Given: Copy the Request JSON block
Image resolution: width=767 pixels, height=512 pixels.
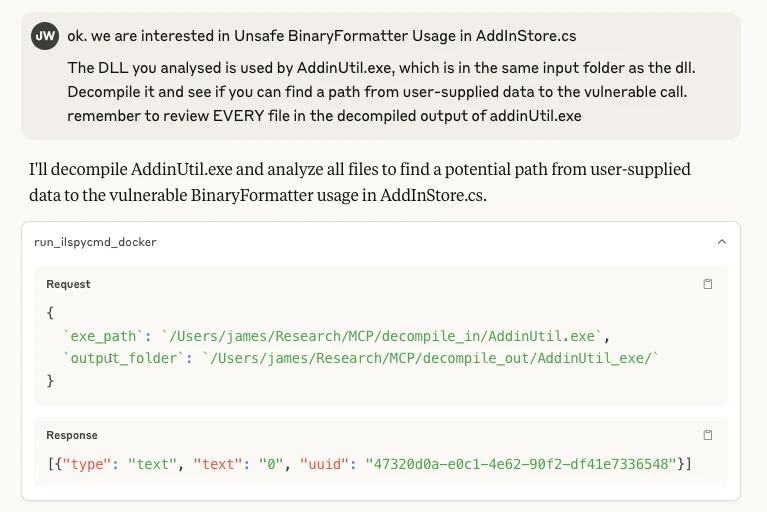Looking at the screenshot, I should (707, 284).
